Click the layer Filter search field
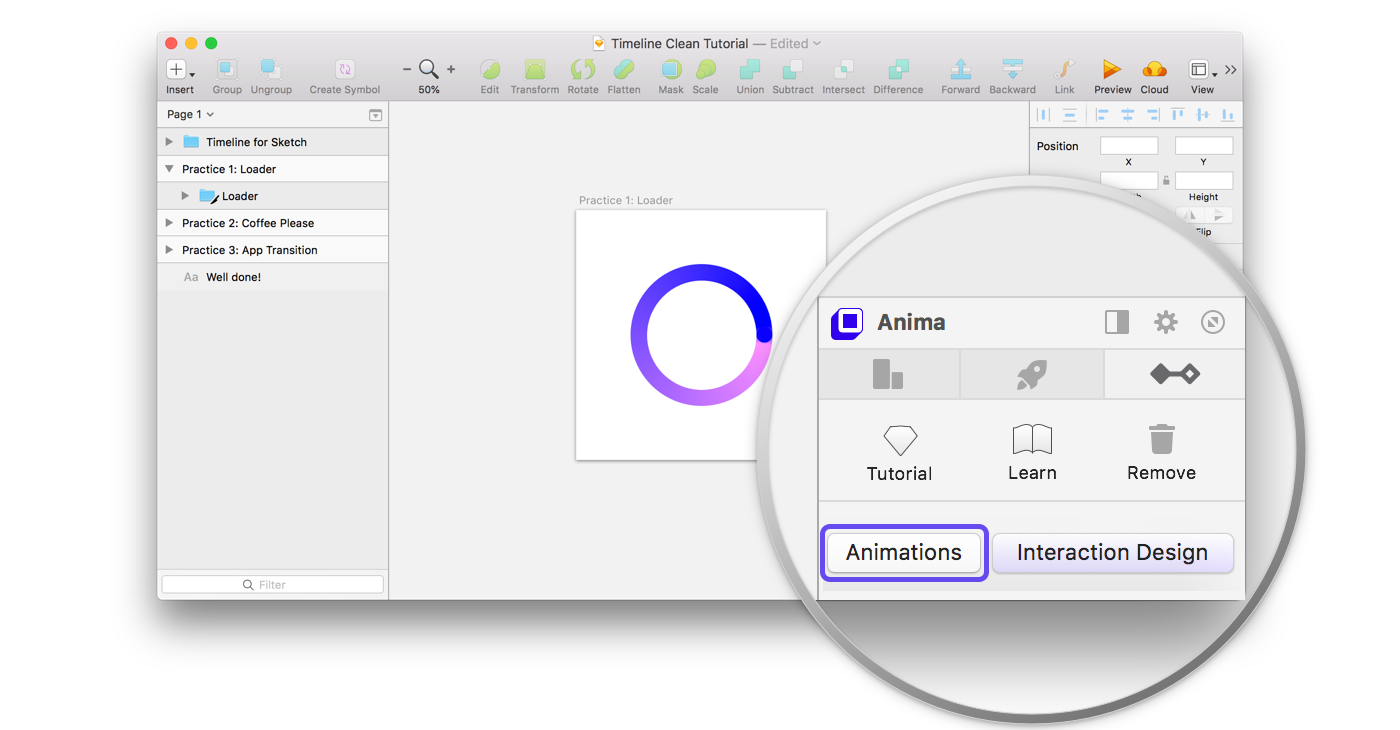 click(x=272, y=585)
